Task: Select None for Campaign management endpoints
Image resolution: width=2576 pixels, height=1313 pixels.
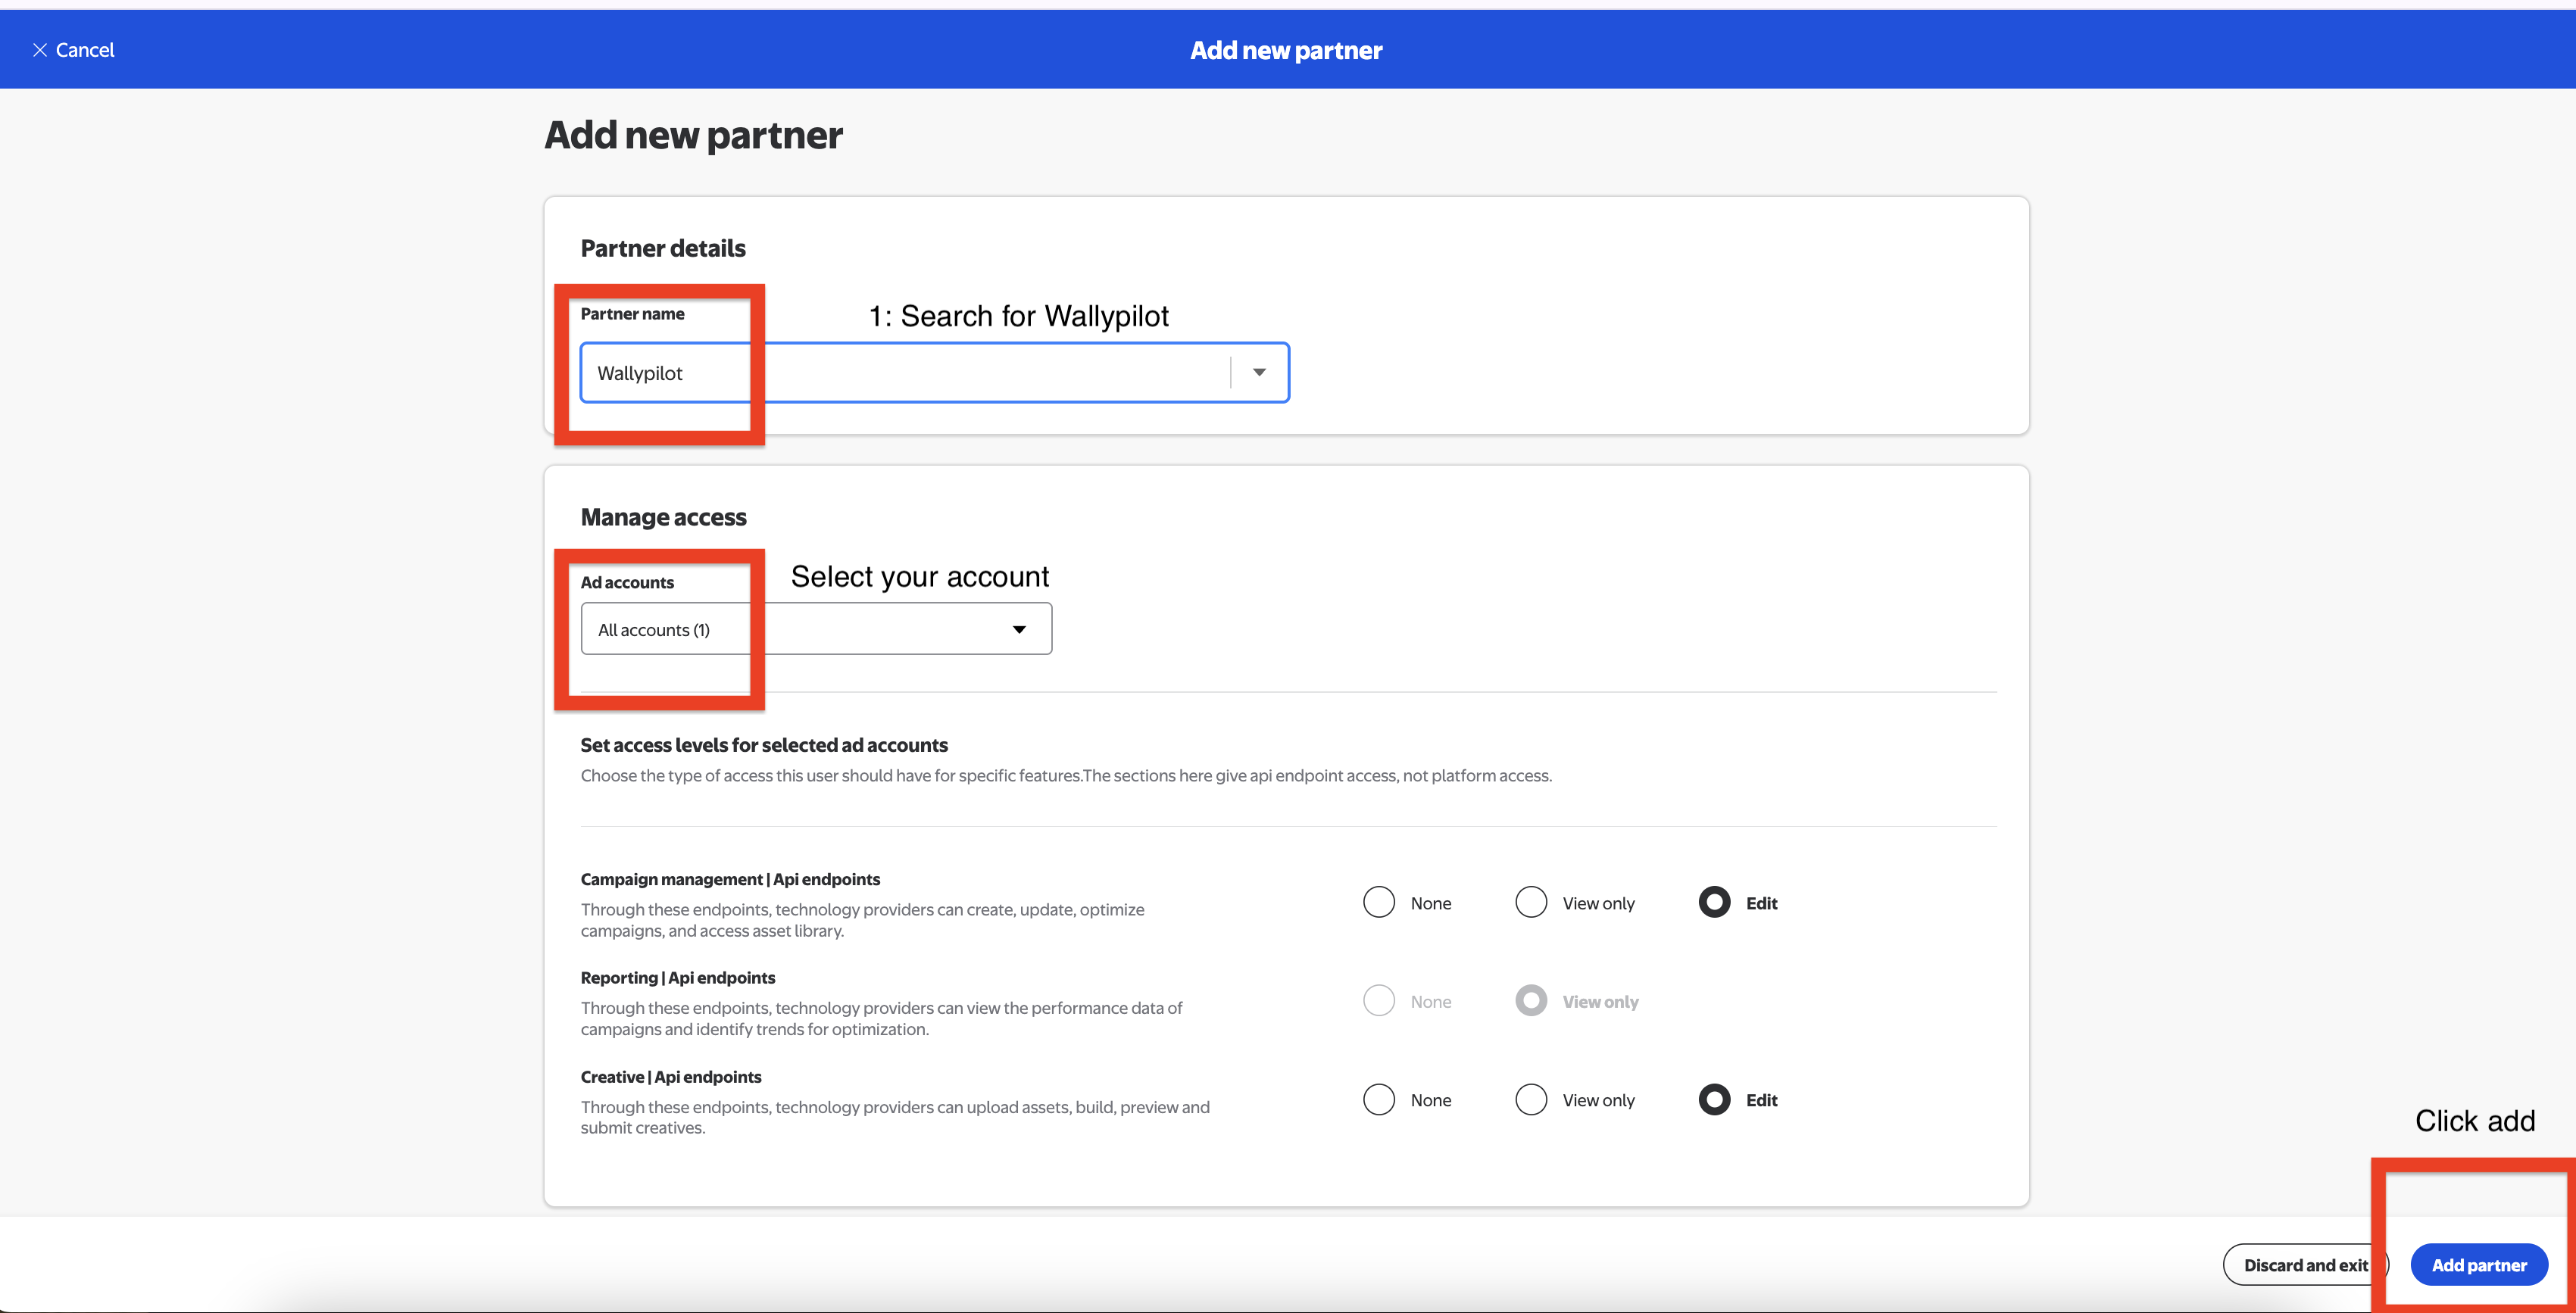Action: (x=1379, y=902)
